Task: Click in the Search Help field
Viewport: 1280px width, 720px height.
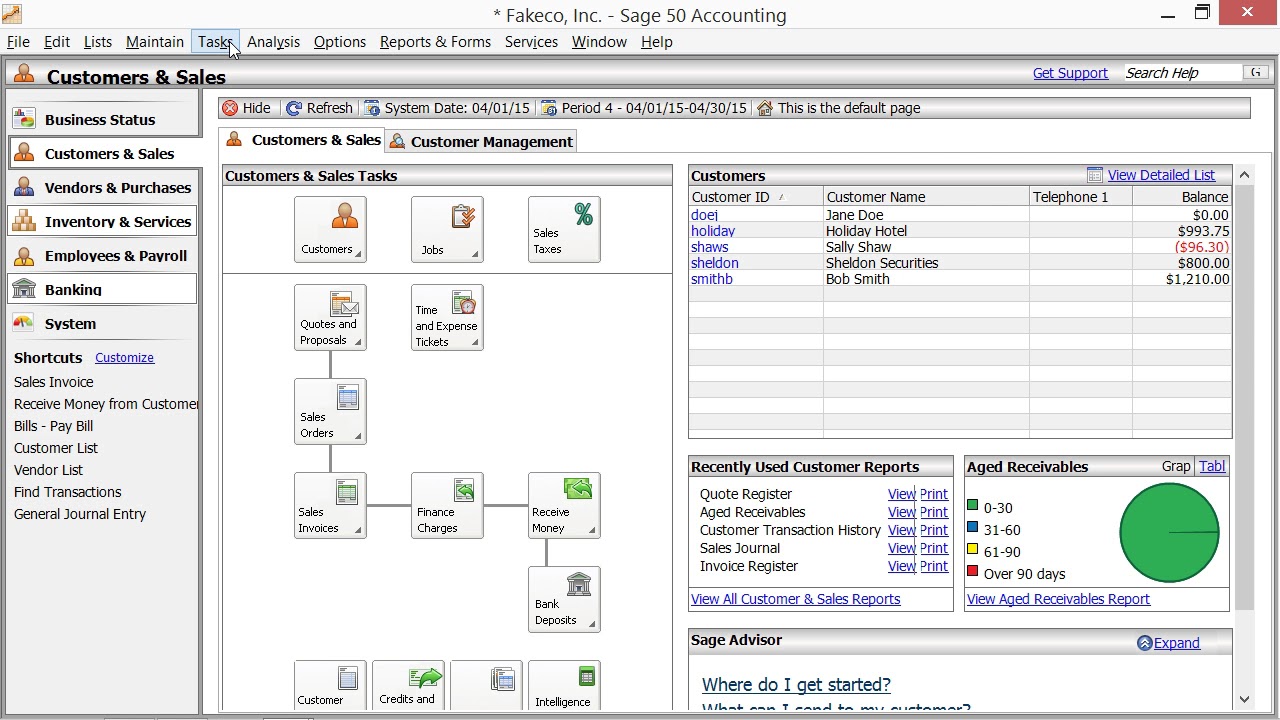Action: click(1182, 73)
